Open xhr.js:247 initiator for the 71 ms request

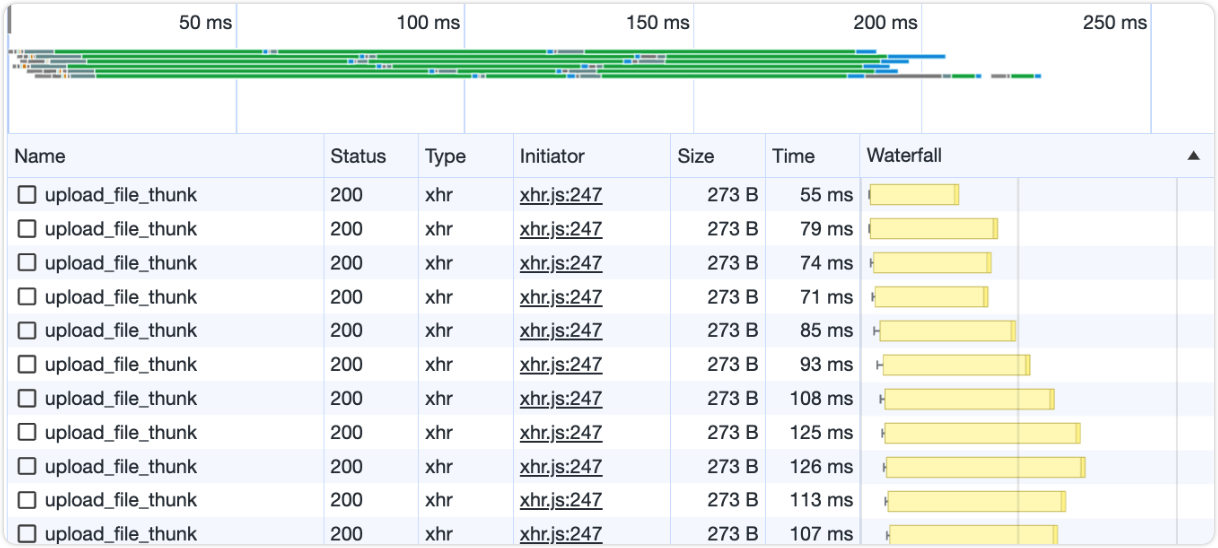(x=561, y=297)
